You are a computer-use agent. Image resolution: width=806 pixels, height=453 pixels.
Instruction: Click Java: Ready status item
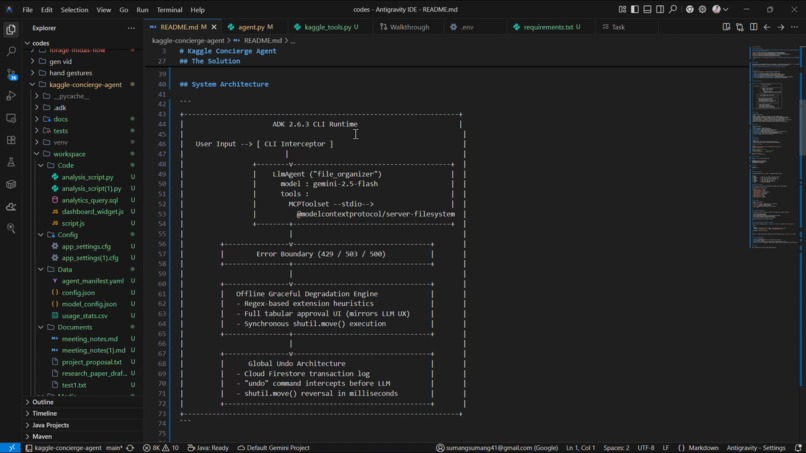coord(208,448)
